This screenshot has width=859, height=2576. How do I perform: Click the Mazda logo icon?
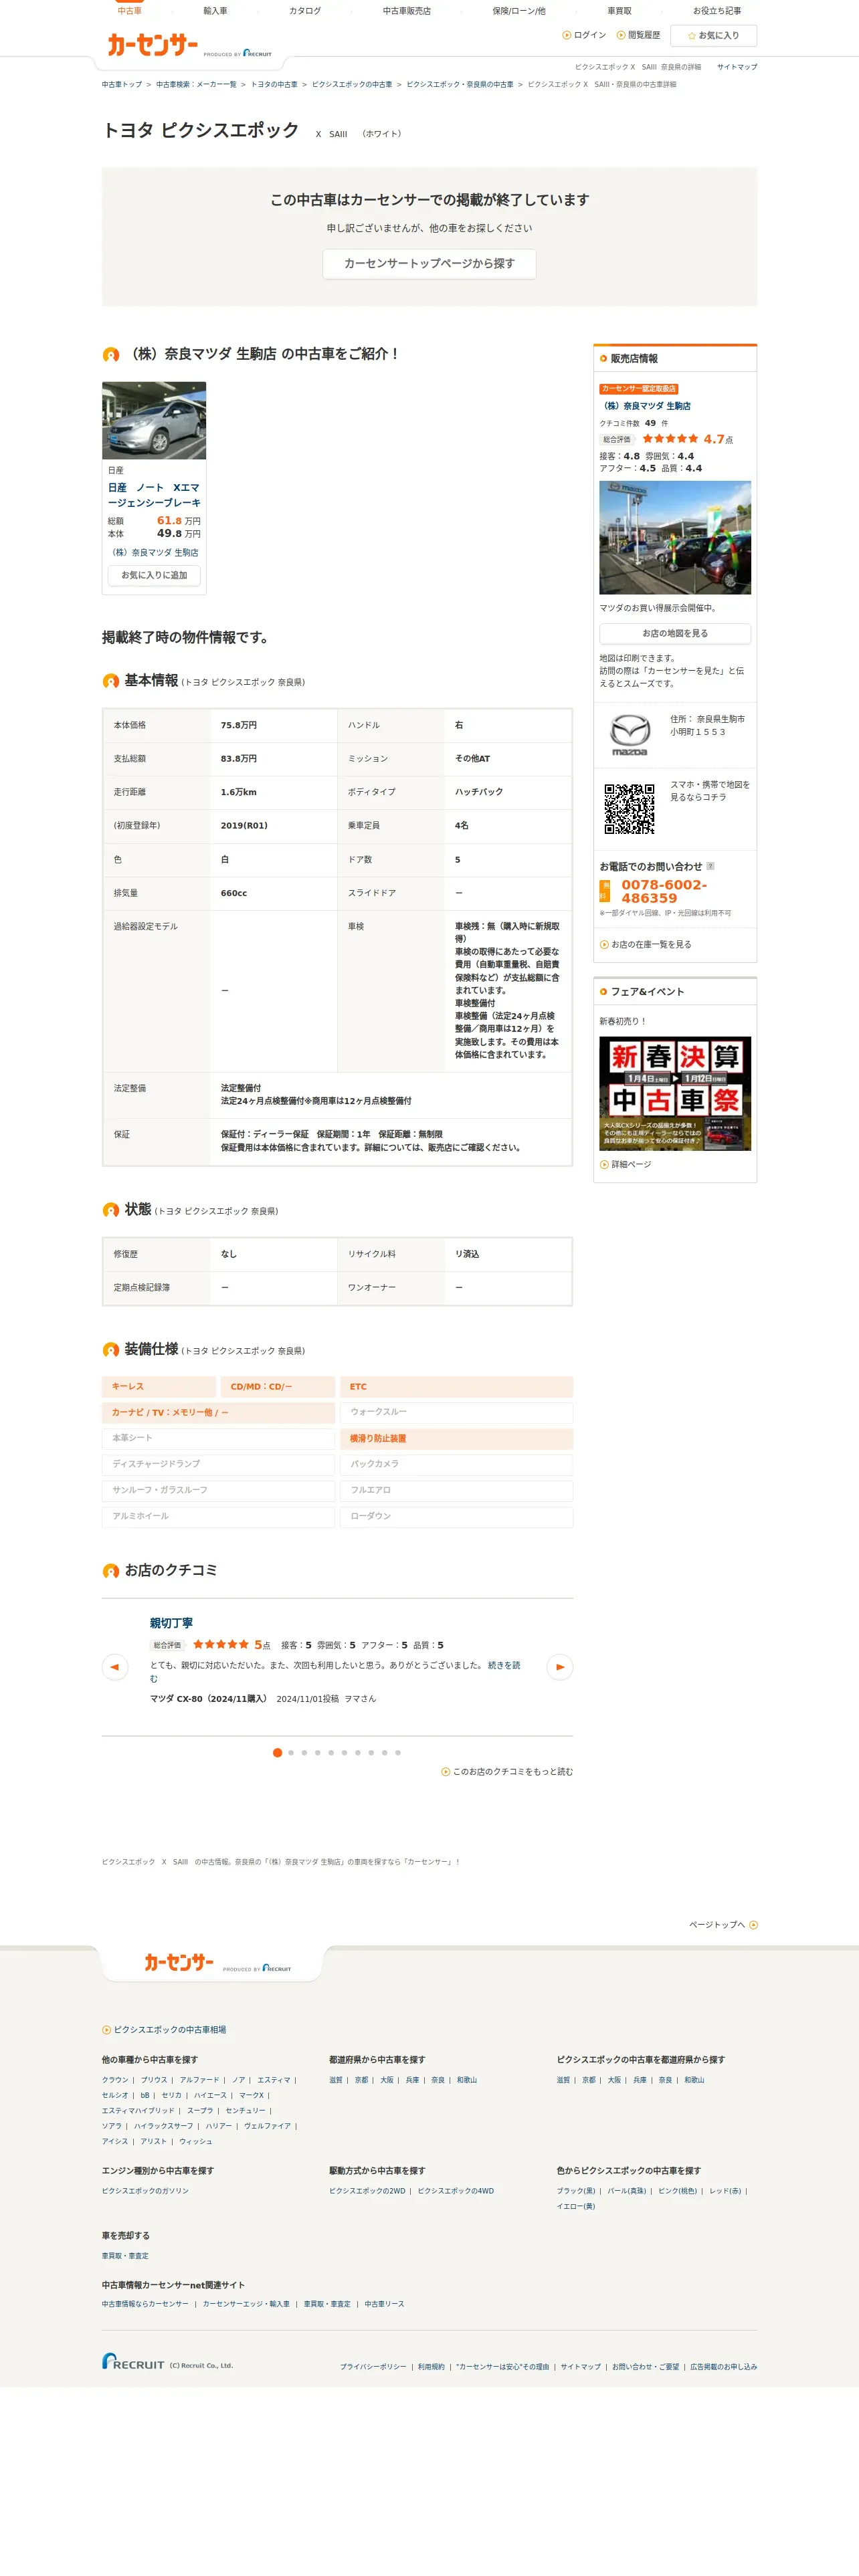[x=629, y=735]
